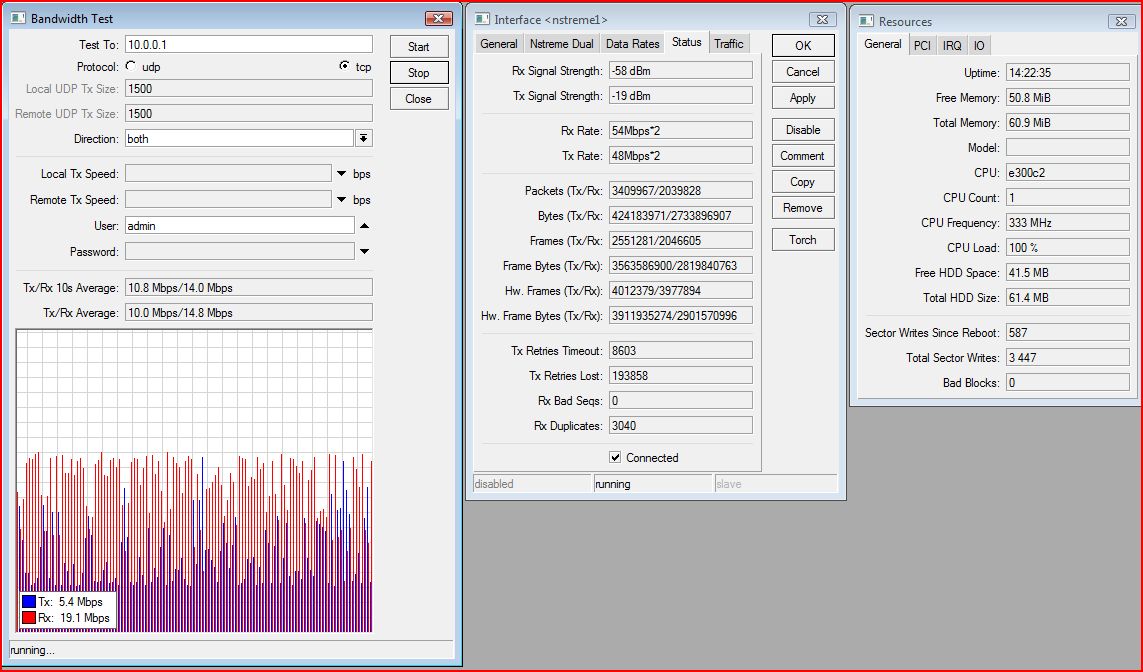Click the Interface nstreme1 window title icon

coord(482,19)
